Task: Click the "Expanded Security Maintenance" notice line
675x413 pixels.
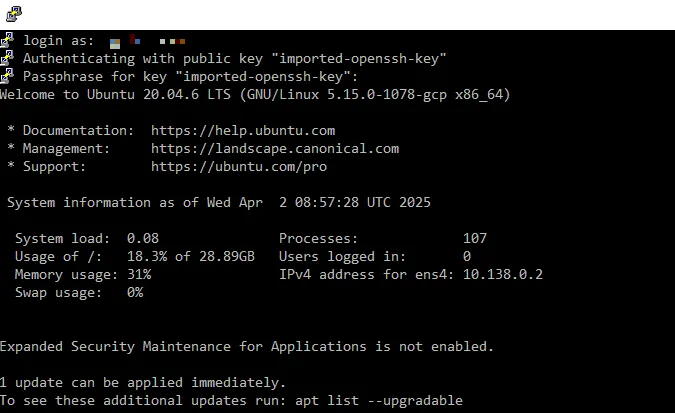Action: tap(247, 347)
